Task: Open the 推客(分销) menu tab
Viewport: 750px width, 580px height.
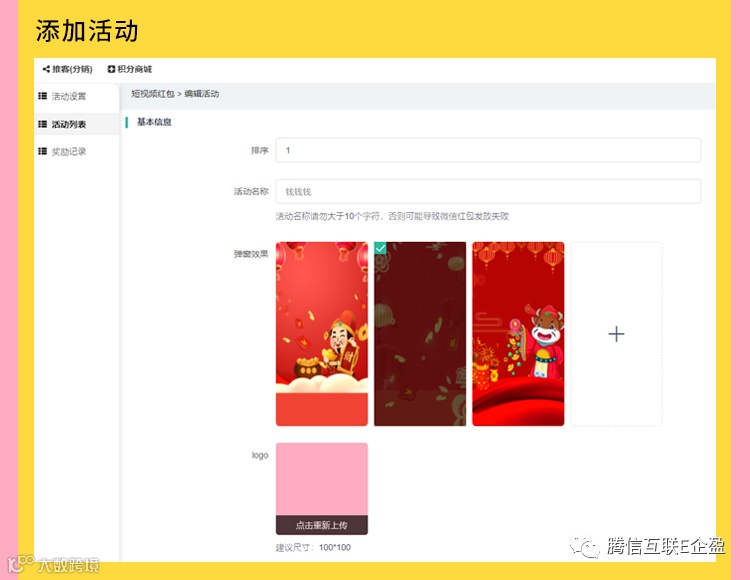Action: tap(67, 69)
